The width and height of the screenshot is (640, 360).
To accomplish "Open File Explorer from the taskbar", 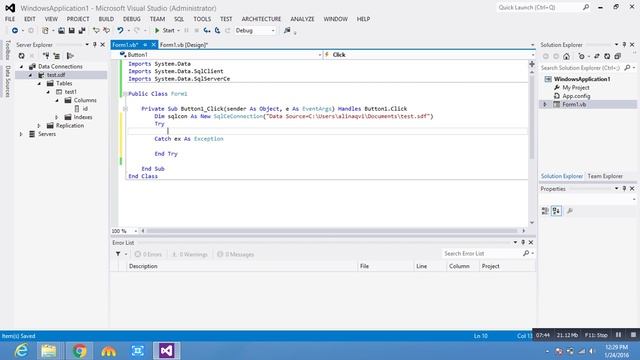I will coord(49,351).
